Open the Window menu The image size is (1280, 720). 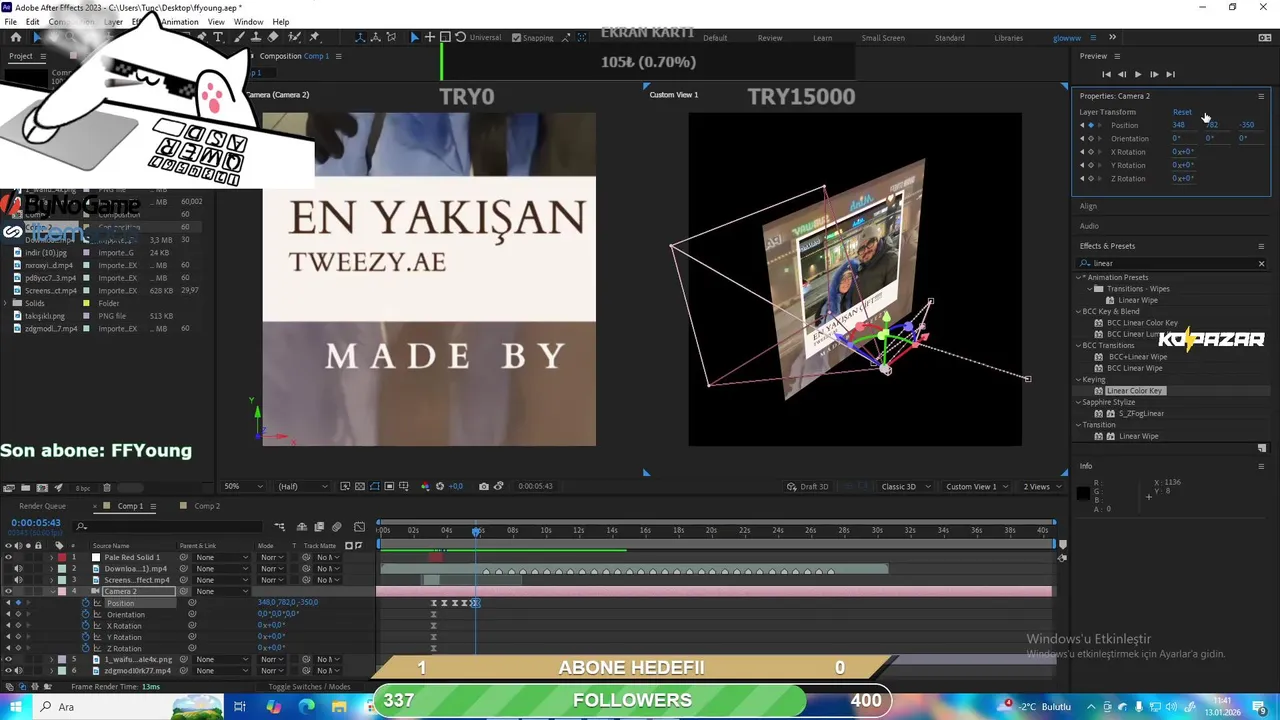click(x=248, y=22)
